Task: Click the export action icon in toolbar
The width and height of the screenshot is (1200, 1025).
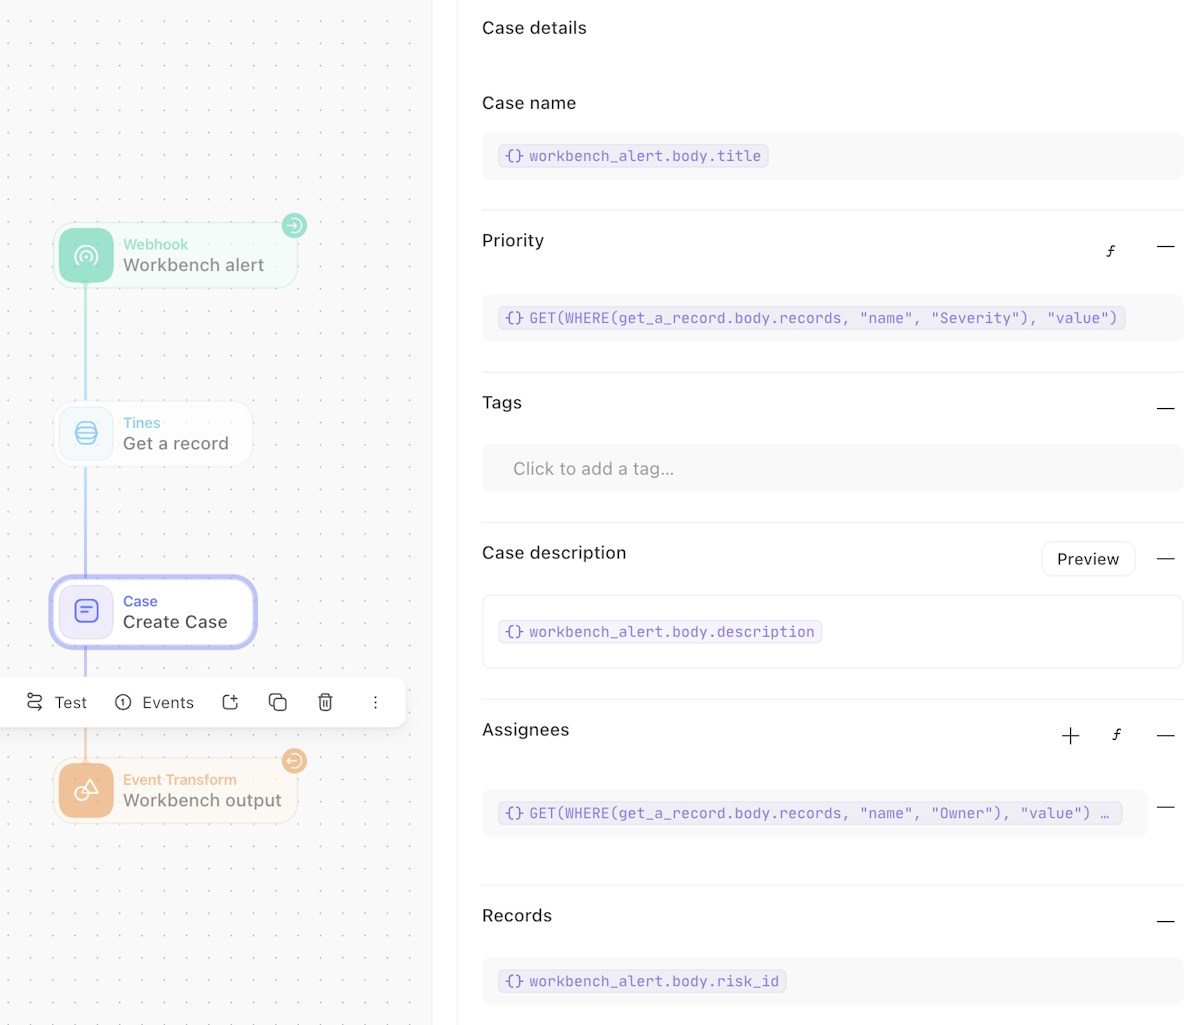Action: click(230, 702)
